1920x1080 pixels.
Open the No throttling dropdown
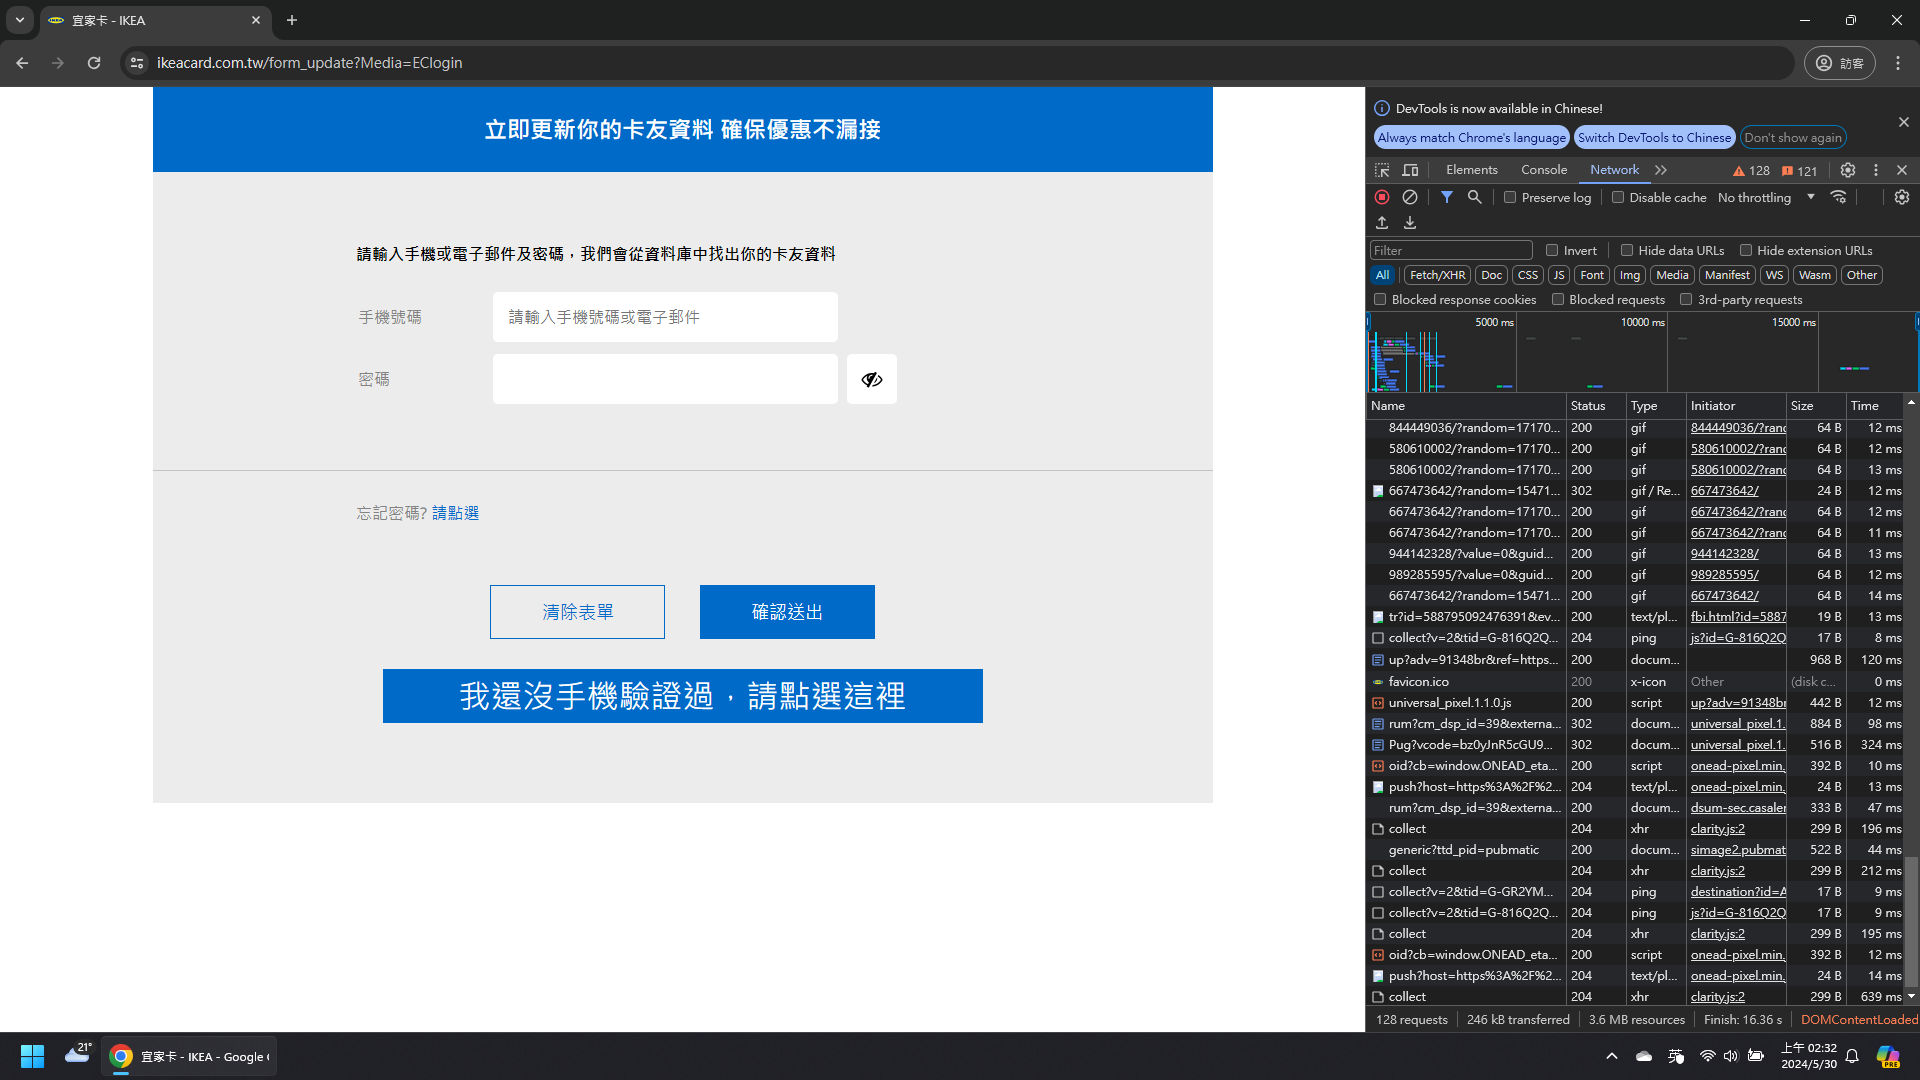point(1766,198)
